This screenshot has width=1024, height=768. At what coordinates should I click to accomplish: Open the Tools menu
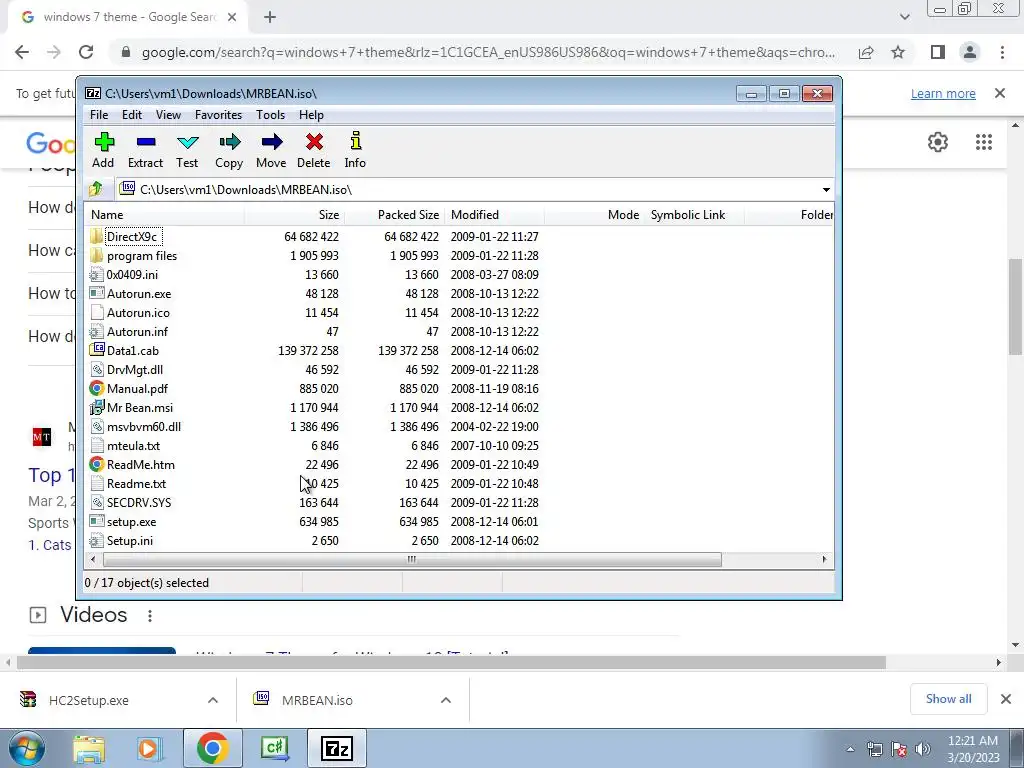pyautogui.click(x=270, y=115)
